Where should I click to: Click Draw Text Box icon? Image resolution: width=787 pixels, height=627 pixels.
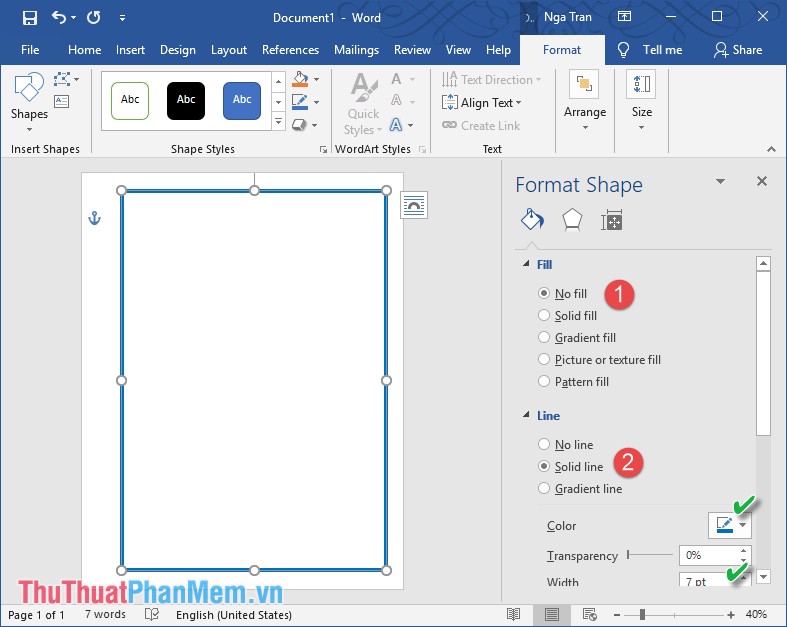pyautogui.click(x=62, y=101)
